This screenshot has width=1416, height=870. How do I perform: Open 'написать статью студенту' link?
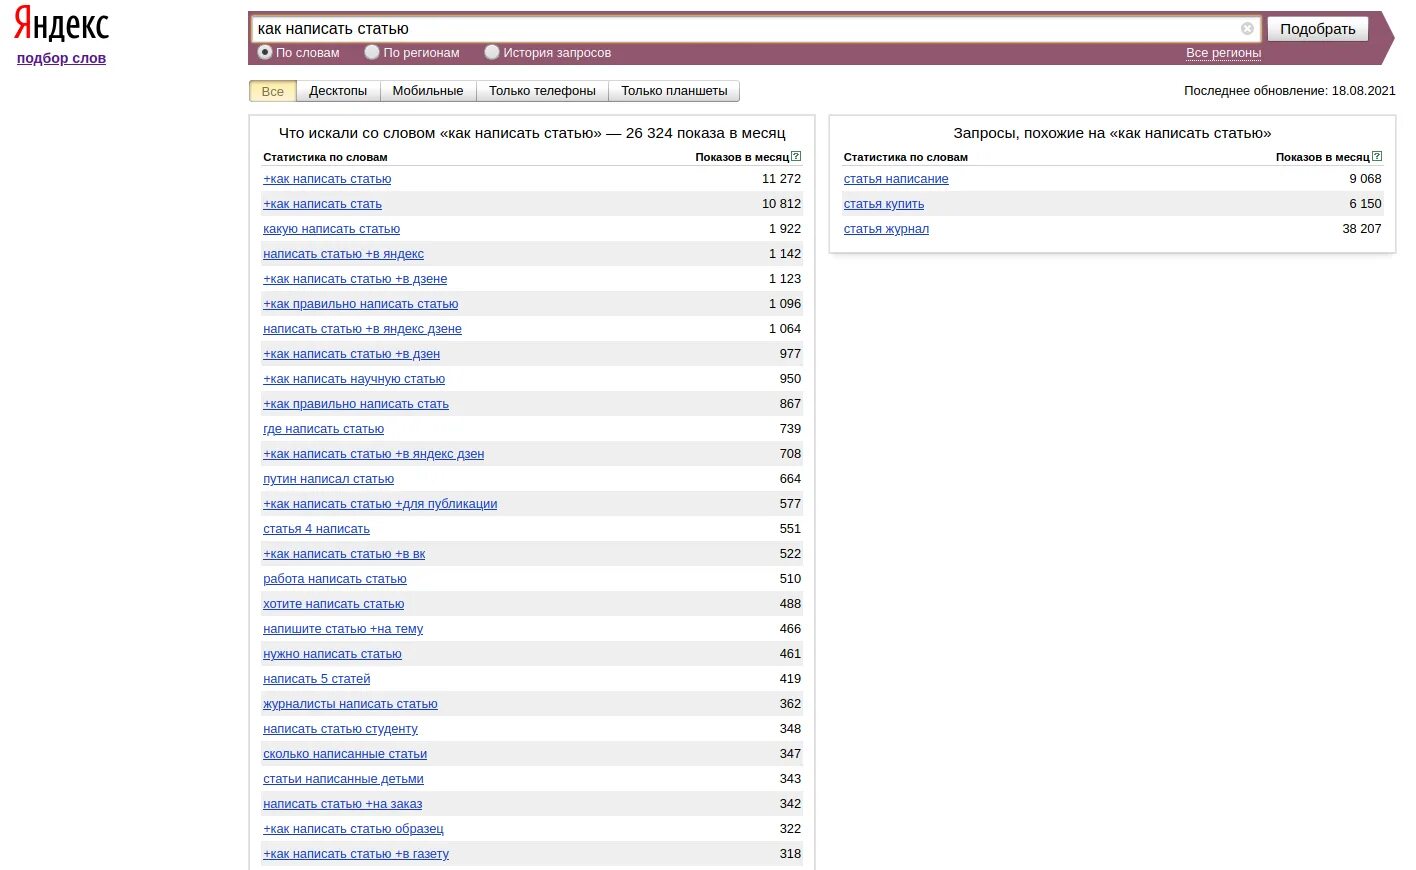click(340, 729)
